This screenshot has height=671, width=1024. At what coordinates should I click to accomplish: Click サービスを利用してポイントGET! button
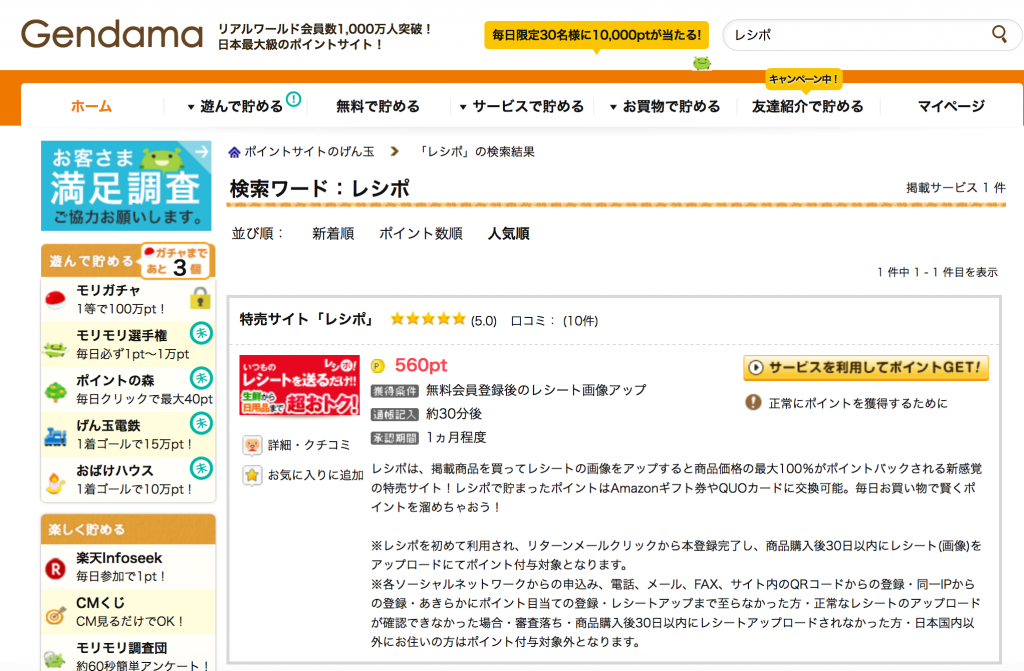(865, 367)
